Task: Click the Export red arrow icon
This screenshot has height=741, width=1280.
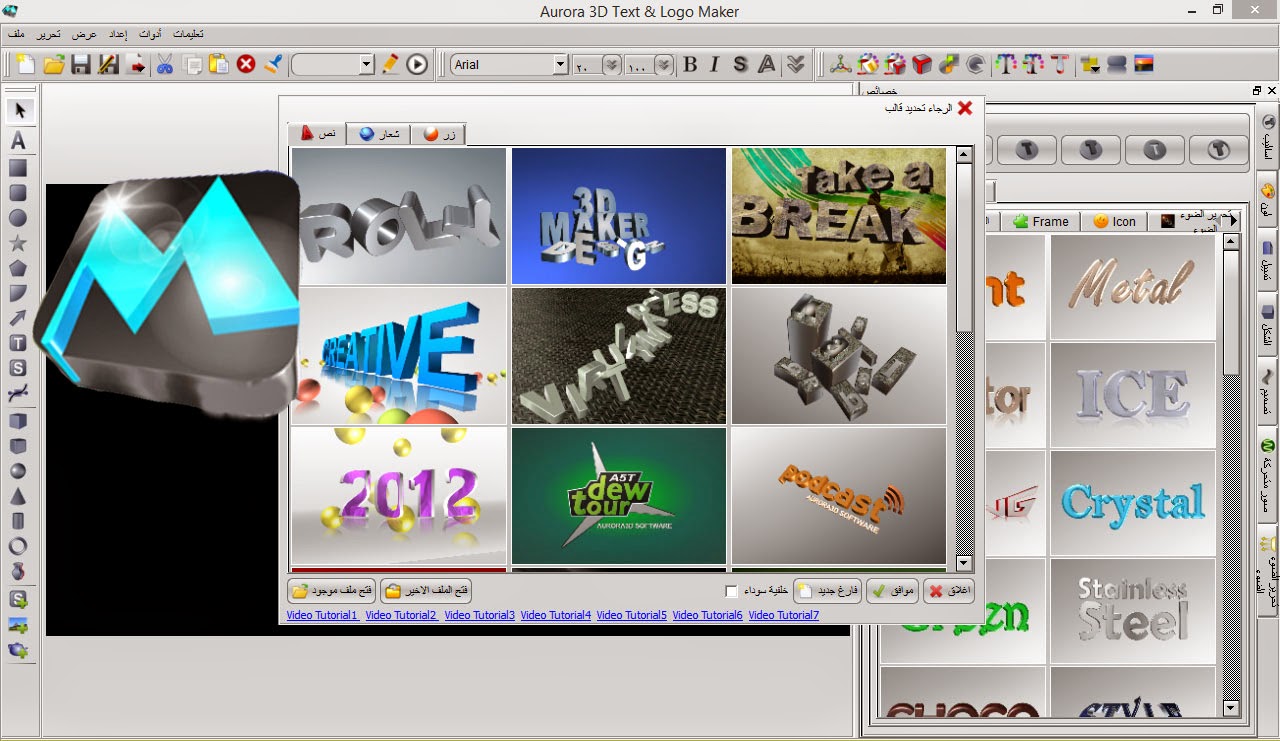Action: pos(137,64)
